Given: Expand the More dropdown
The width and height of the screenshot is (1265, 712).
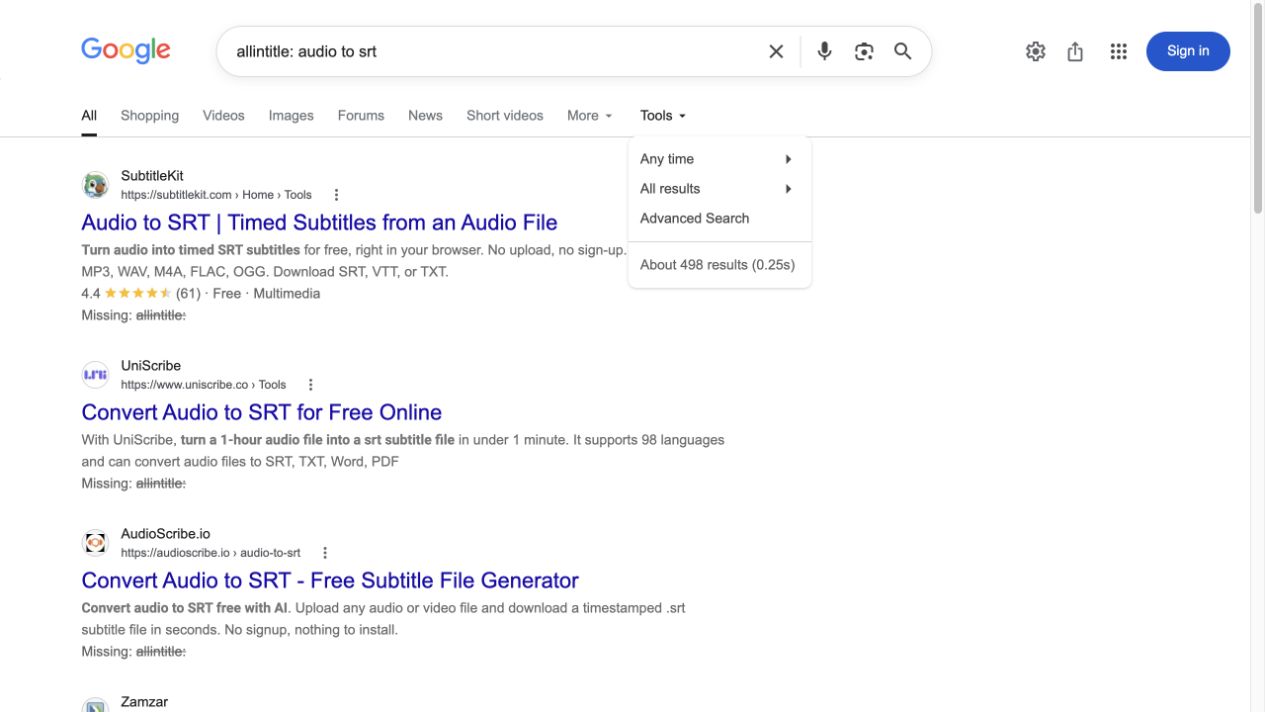Looking at the screenshot, I should click(x=589, y=116).
